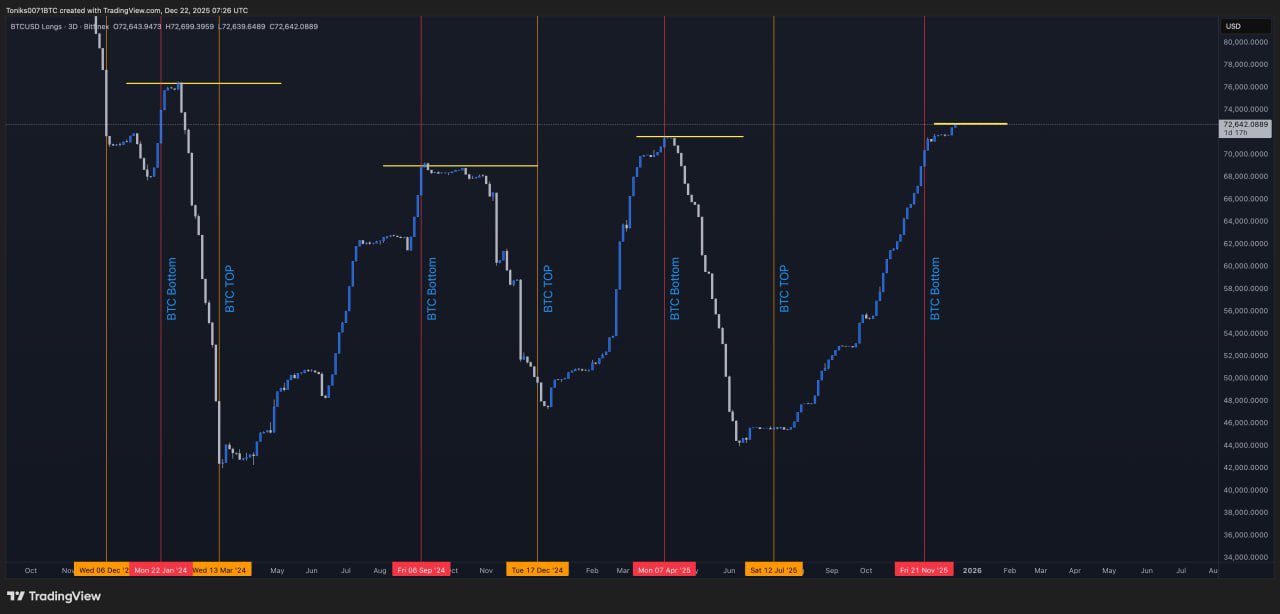Click the Fri 06 Sep '24 date label
This screenshot has height=614, width=1280.
click(420, 570)
